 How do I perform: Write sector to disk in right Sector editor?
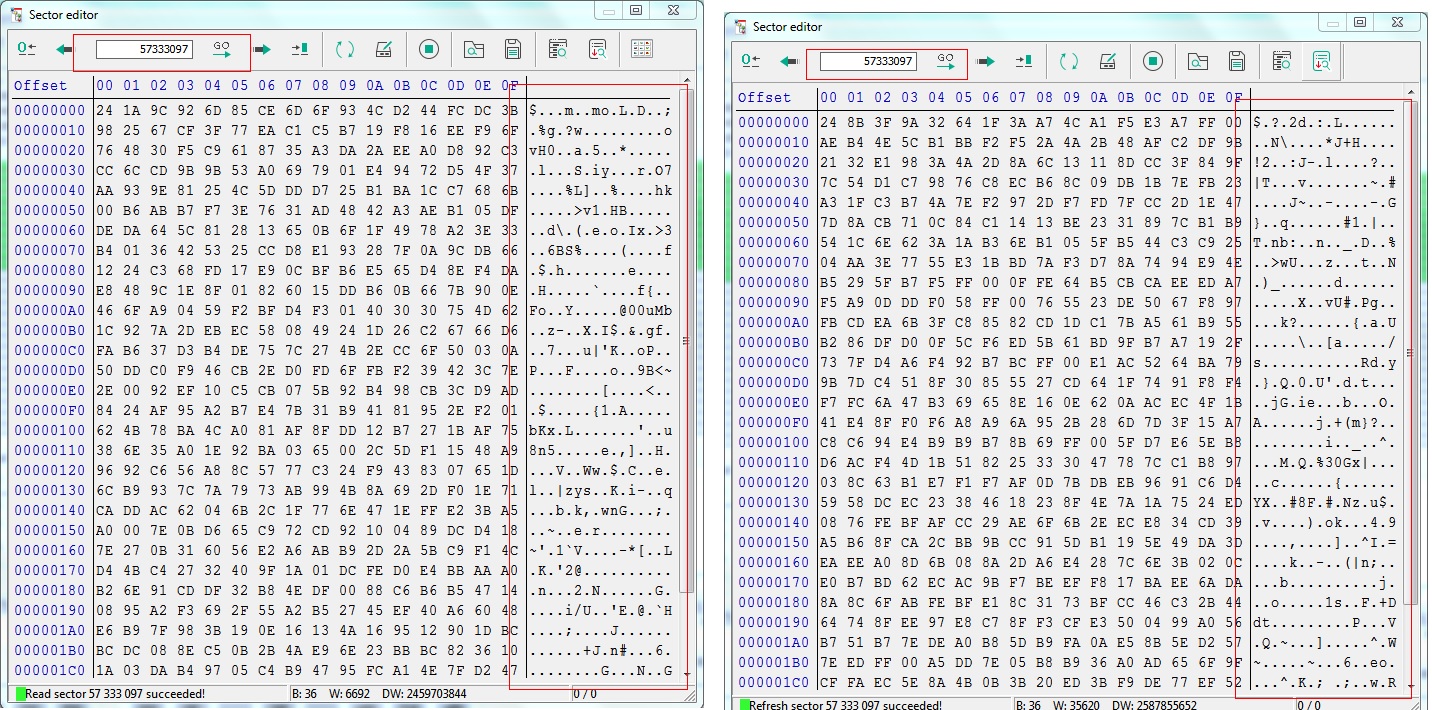[x=1107, y=62]
